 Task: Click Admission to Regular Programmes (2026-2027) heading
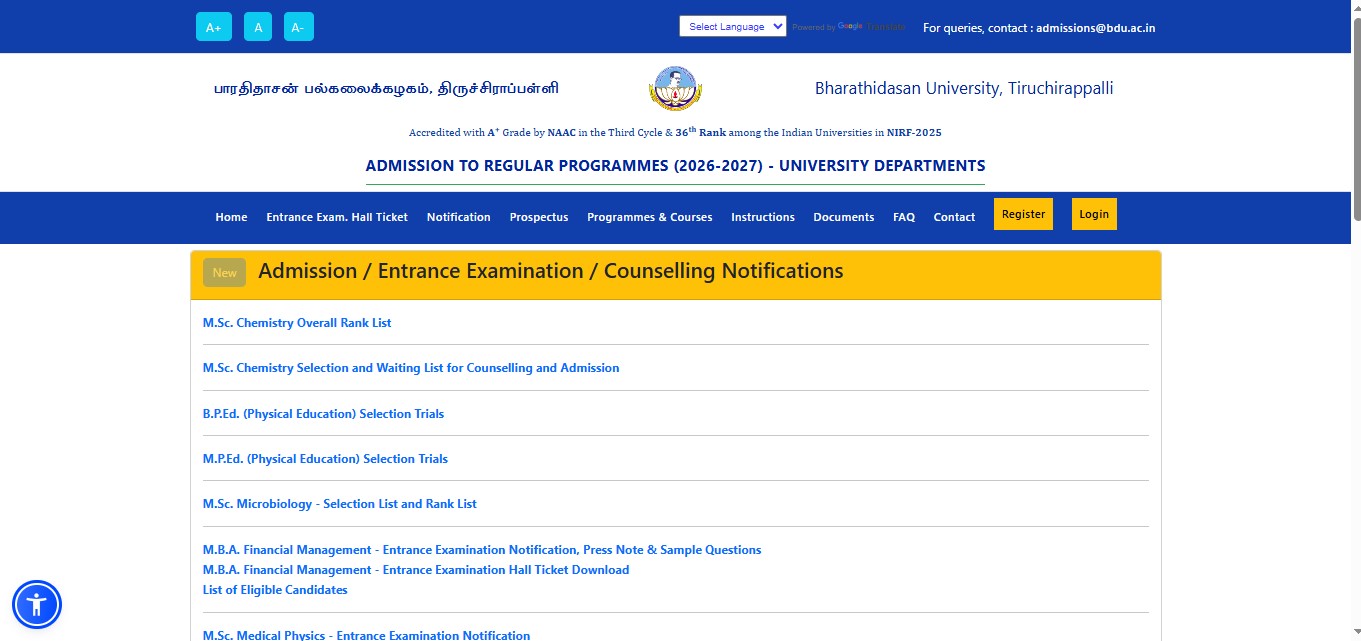tap(676, 166)
